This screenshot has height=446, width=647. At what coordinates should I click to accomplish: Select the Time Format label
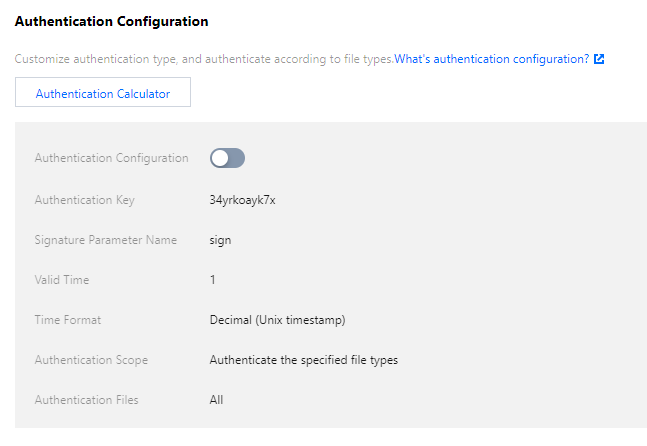tap(68, 320)
